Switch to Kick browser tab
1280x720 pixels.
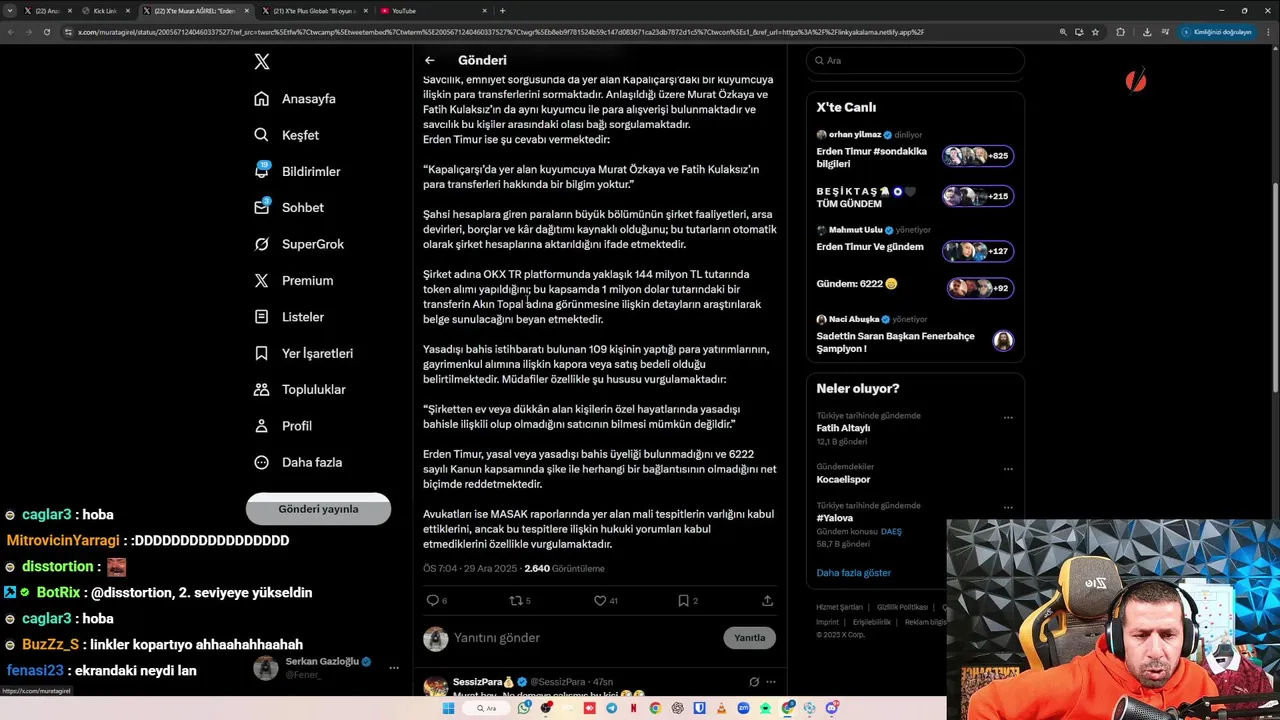pyautogui.click(x=105, y=11)
